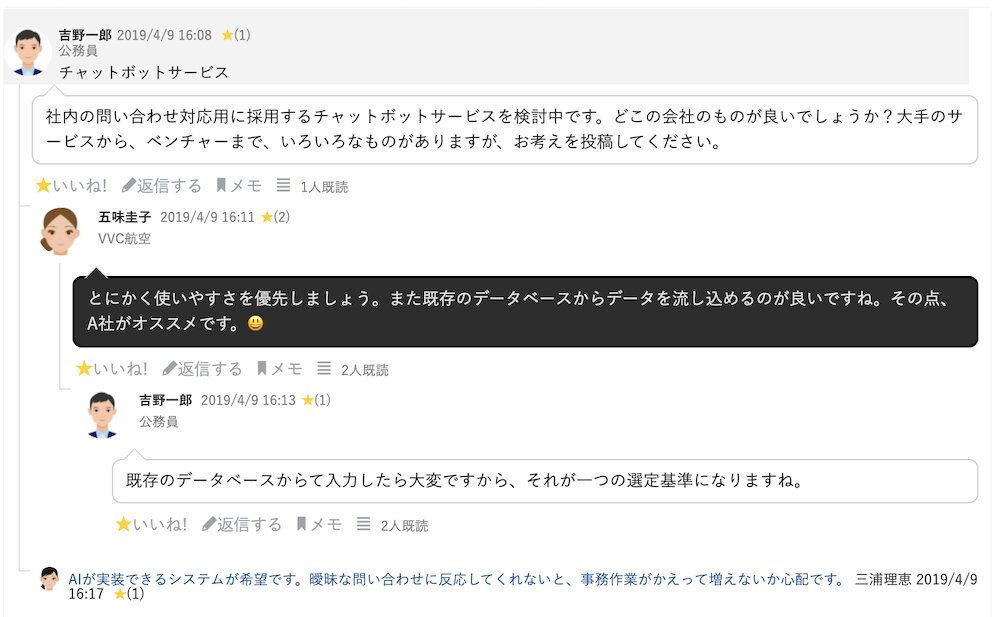The height and width of the screenshot is (617, 1000).
Task: Reply to 五味圭子's comment via 返信する
Action: click(203, 369)
